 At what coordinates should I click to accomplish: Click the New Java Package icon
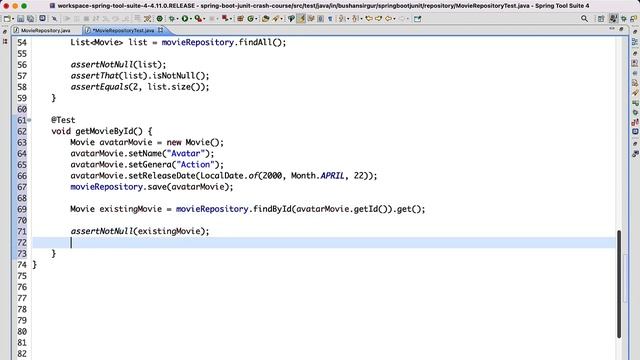[x=240, y=19]
